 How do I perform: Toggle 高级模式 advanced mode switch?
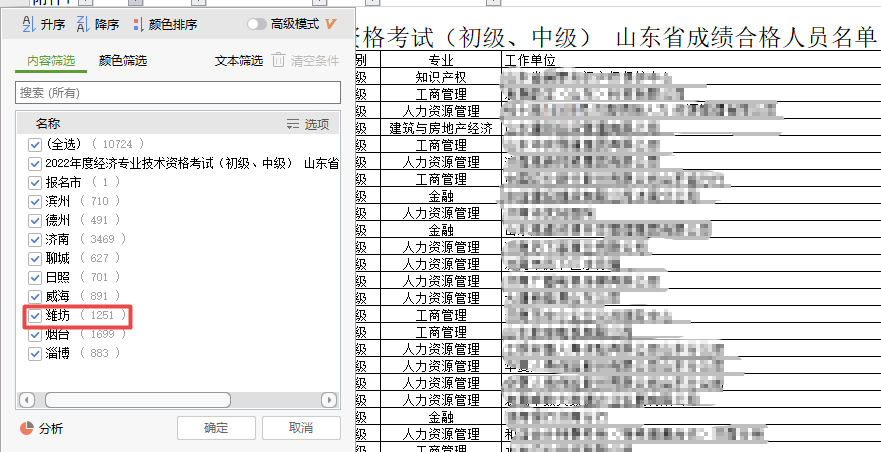click(x=257, y=24)
